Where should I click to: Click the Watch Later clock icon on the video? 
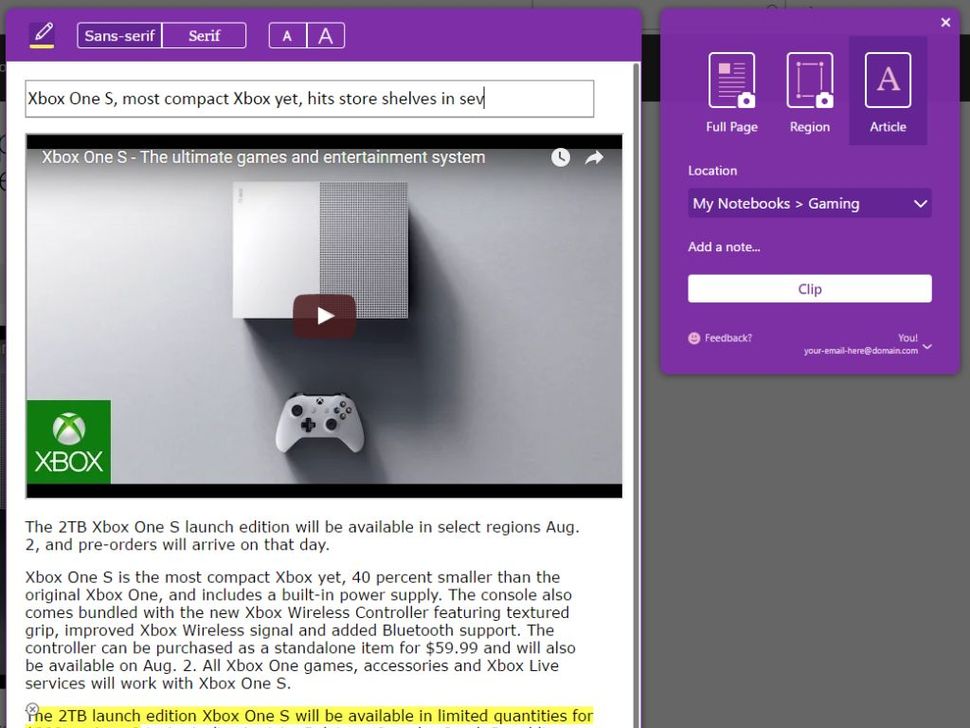[560, 157]
